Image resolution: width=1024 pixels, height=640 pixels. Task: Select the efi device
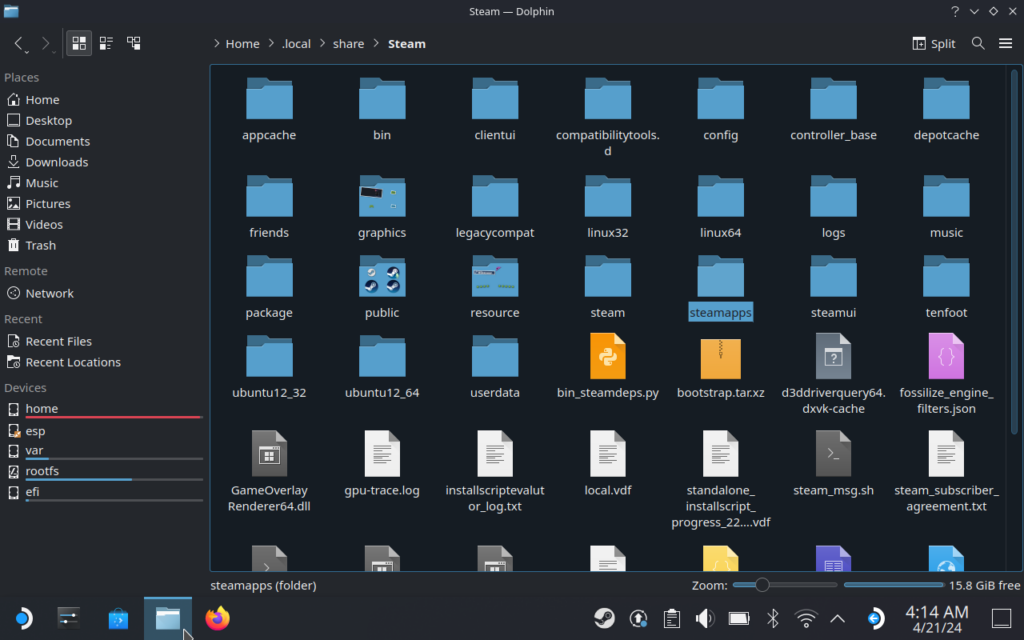click(103, 492)
